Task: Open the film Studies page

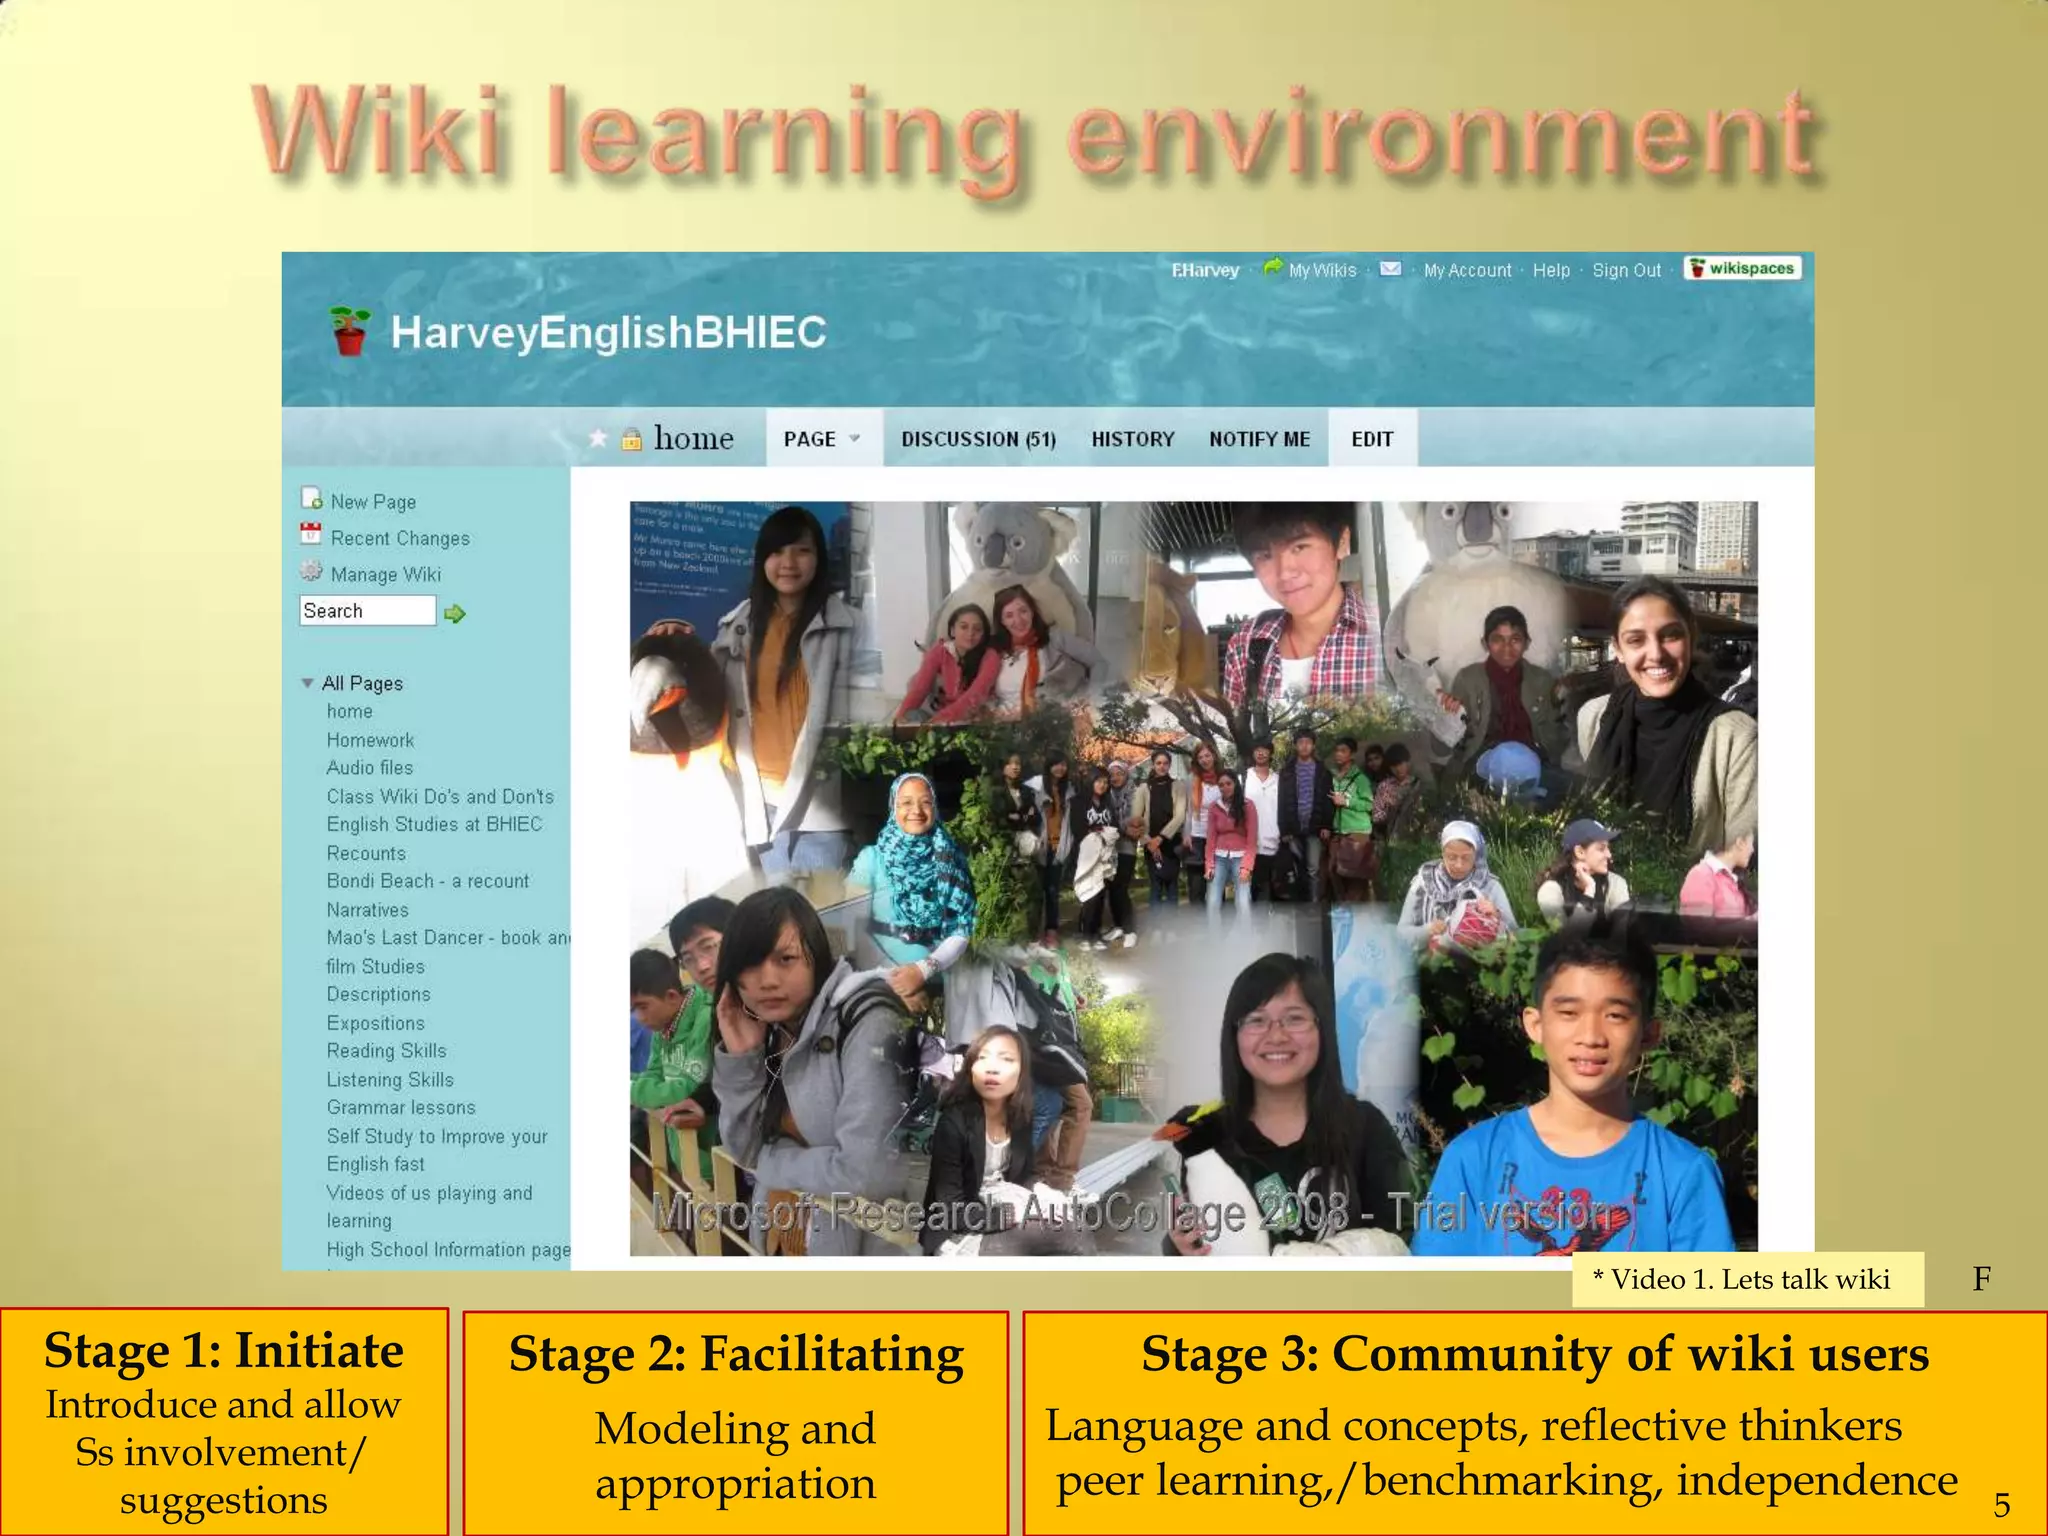Action: pyautogui.click(x=375, y=966)
